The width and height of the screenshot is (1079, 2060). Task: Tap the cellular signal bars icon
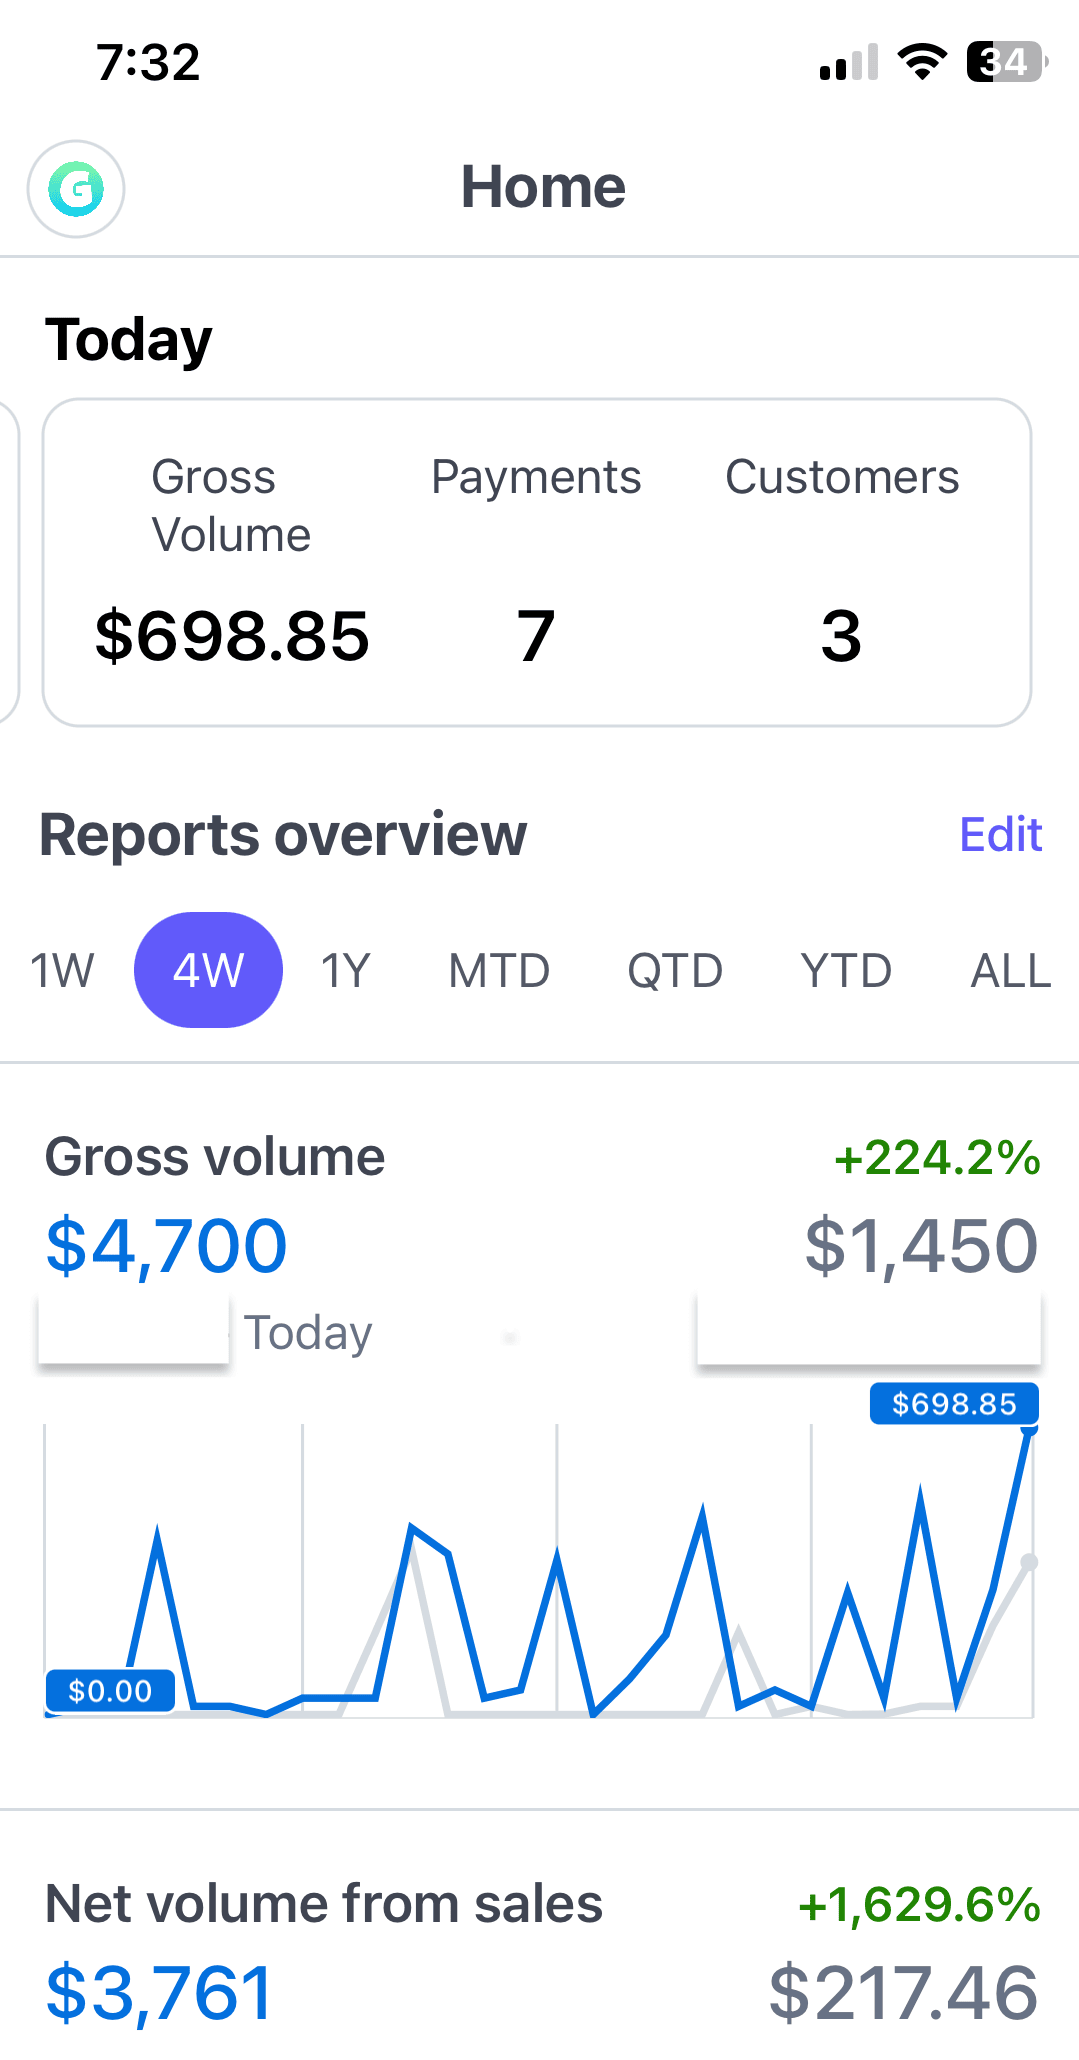tap(848, 63)
